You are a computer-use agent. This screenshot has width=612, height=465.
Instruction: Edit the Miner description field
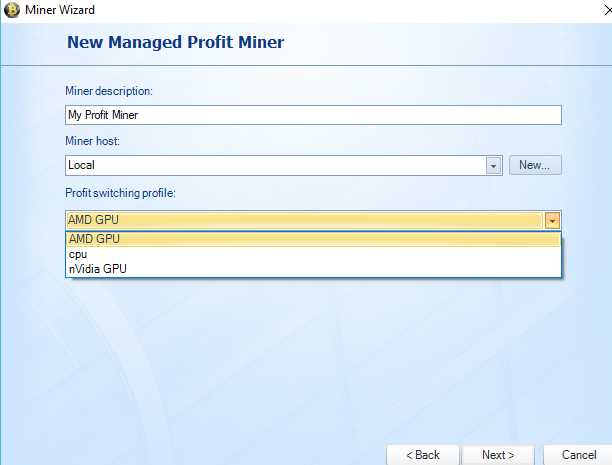313,115
